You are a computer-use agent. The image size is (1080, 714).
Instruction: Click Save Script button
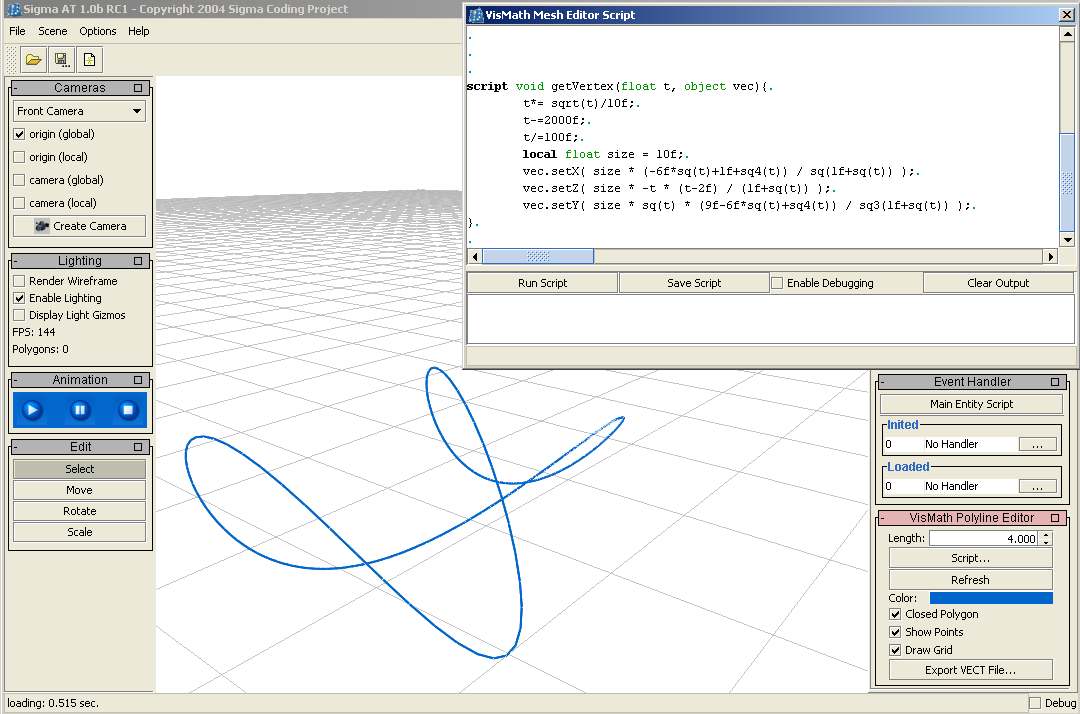(x=694, y=283)
